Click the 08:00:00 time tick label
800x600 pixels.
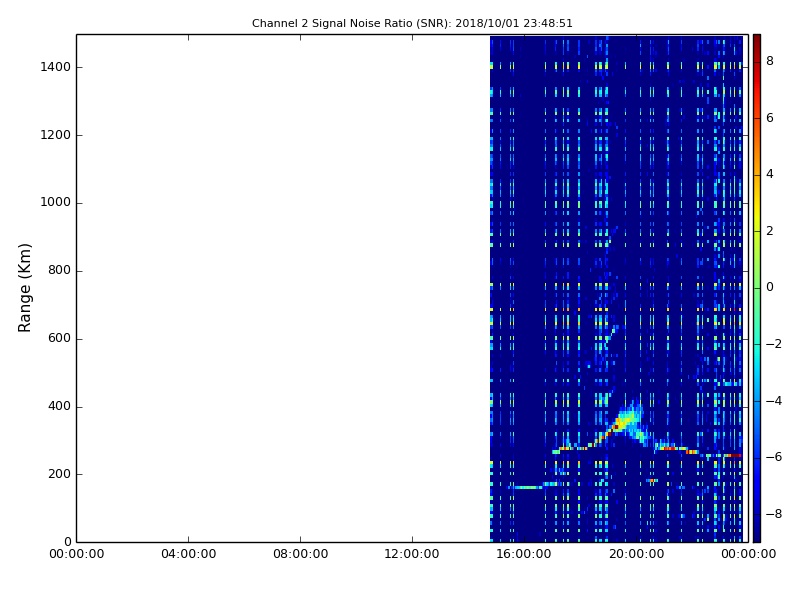coord(301,554)
